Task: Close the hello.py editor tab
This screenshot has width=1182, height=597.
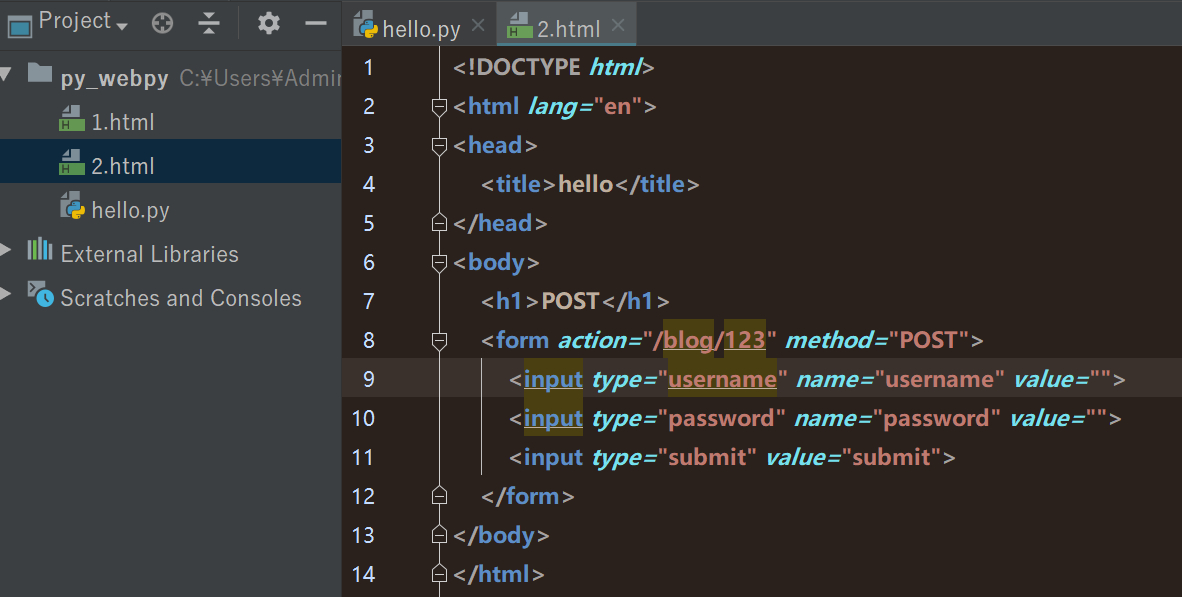Action: (x=478, y=26)
